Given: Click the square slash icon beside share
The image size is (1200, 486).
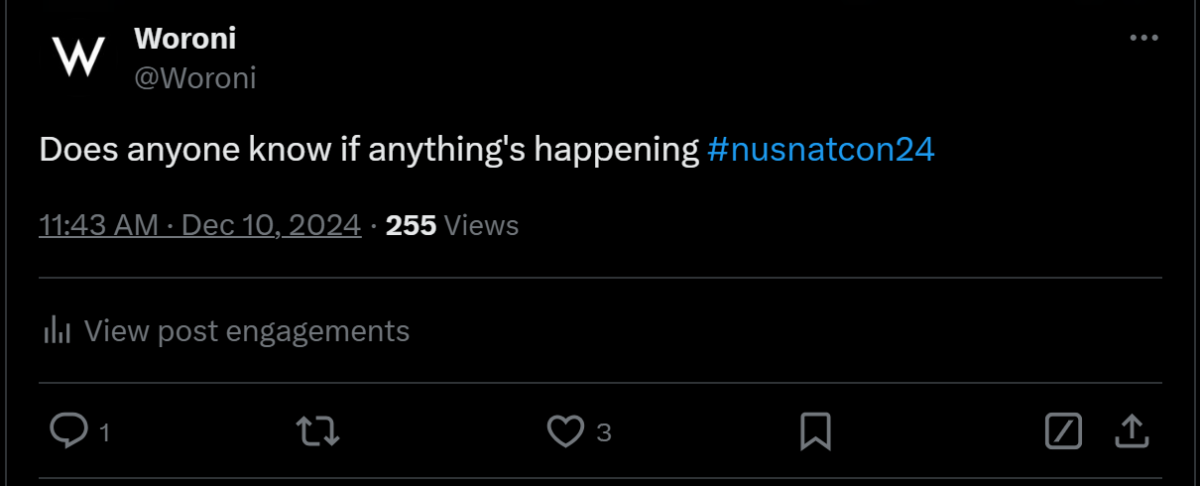Looking at the screenshot, I should click(1064, 432).
